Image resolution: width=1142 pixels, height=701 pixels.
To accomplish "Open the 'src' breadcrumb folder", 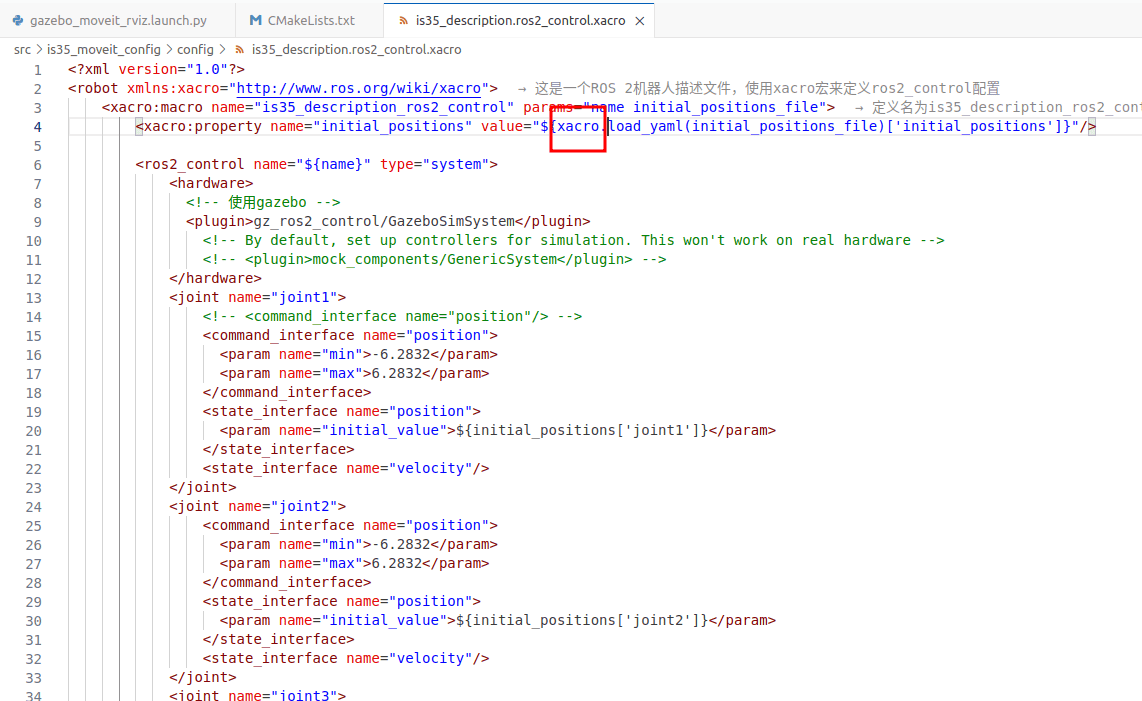I will (22, 49).
